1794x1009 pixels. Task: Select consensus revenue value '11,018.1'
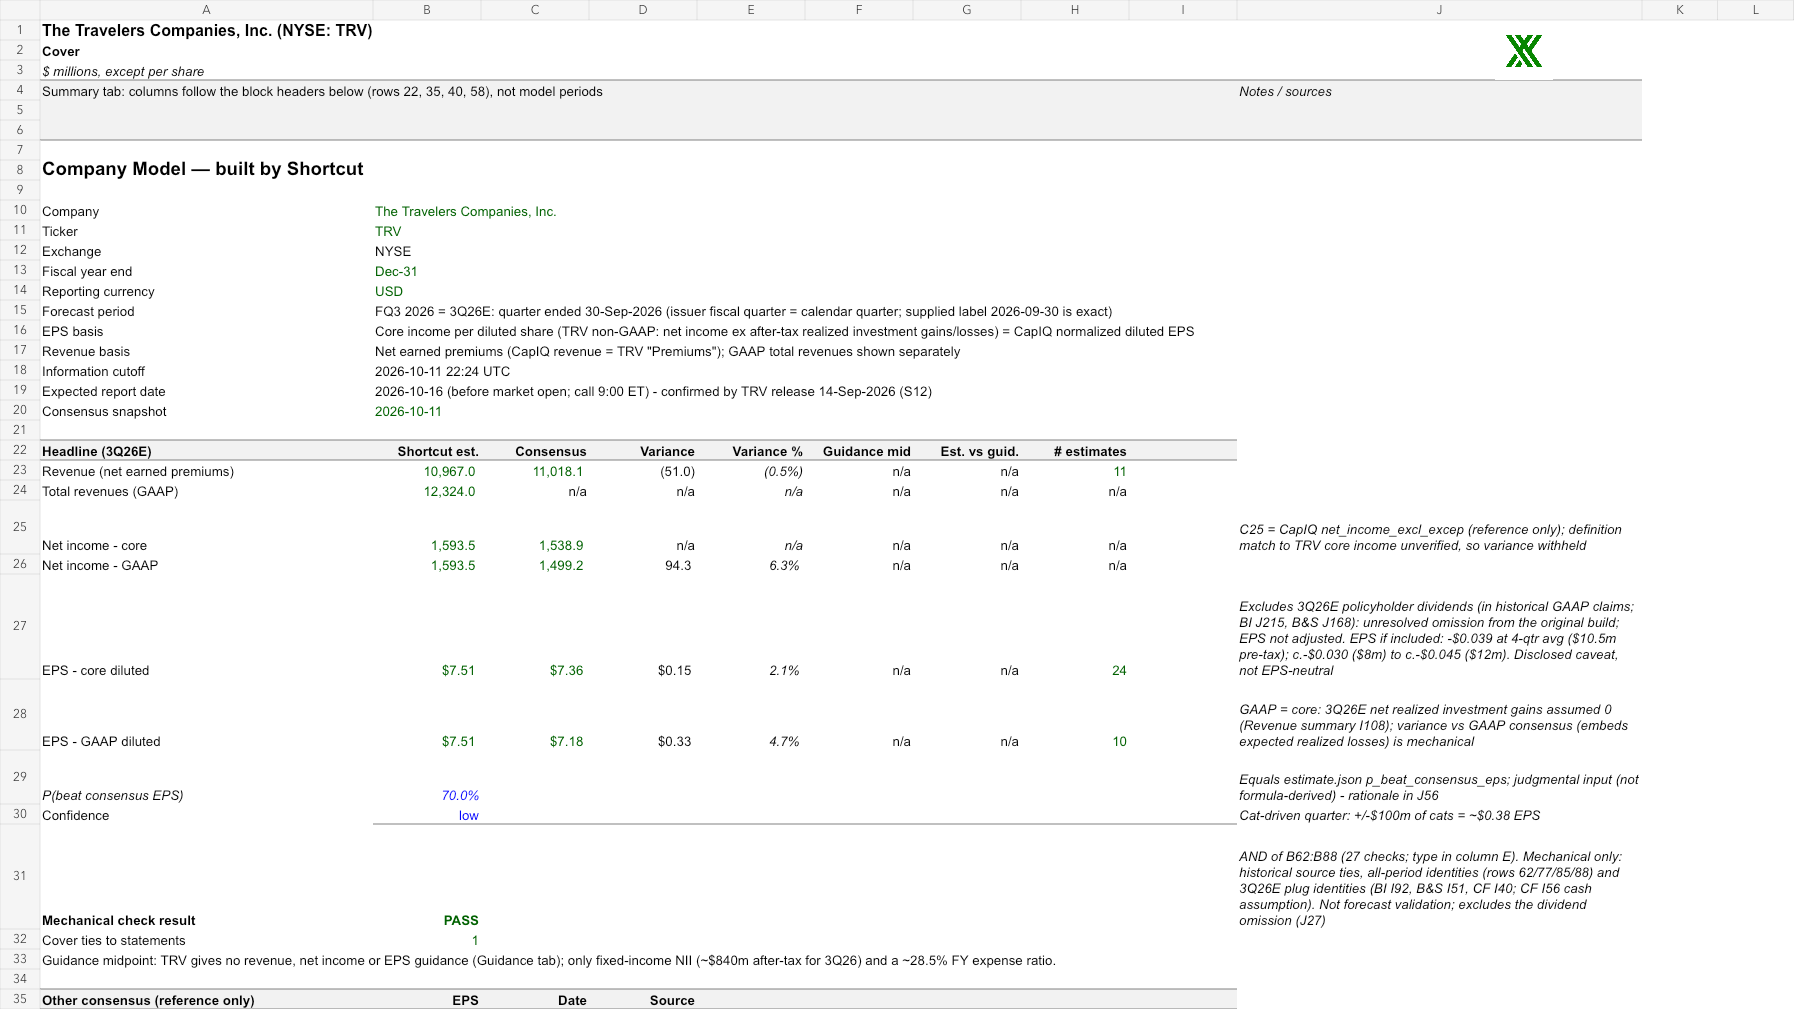tap(557, 471)
